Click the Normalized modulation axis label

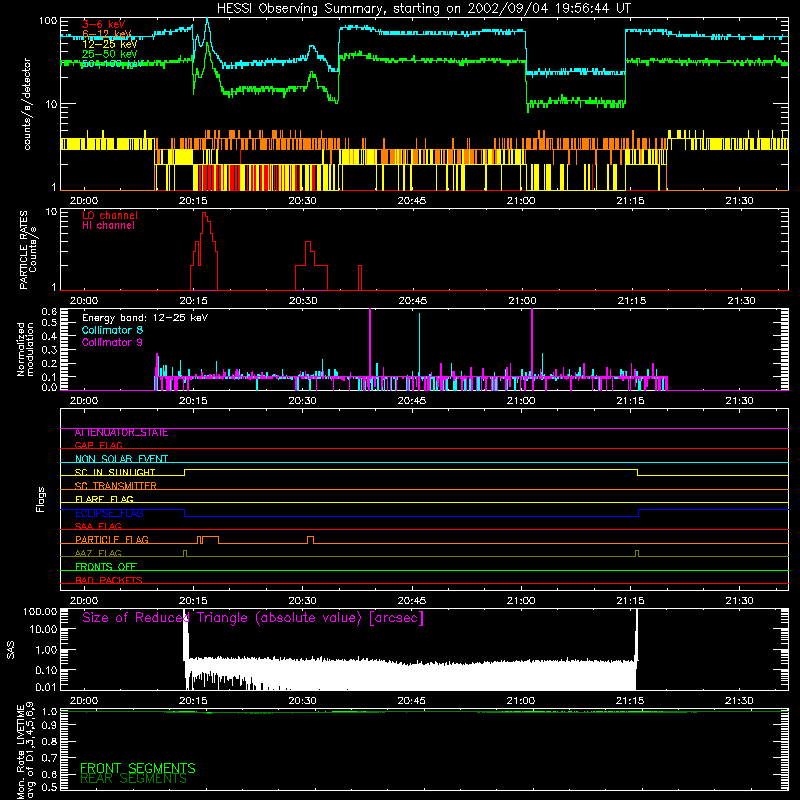click(25, 349)
